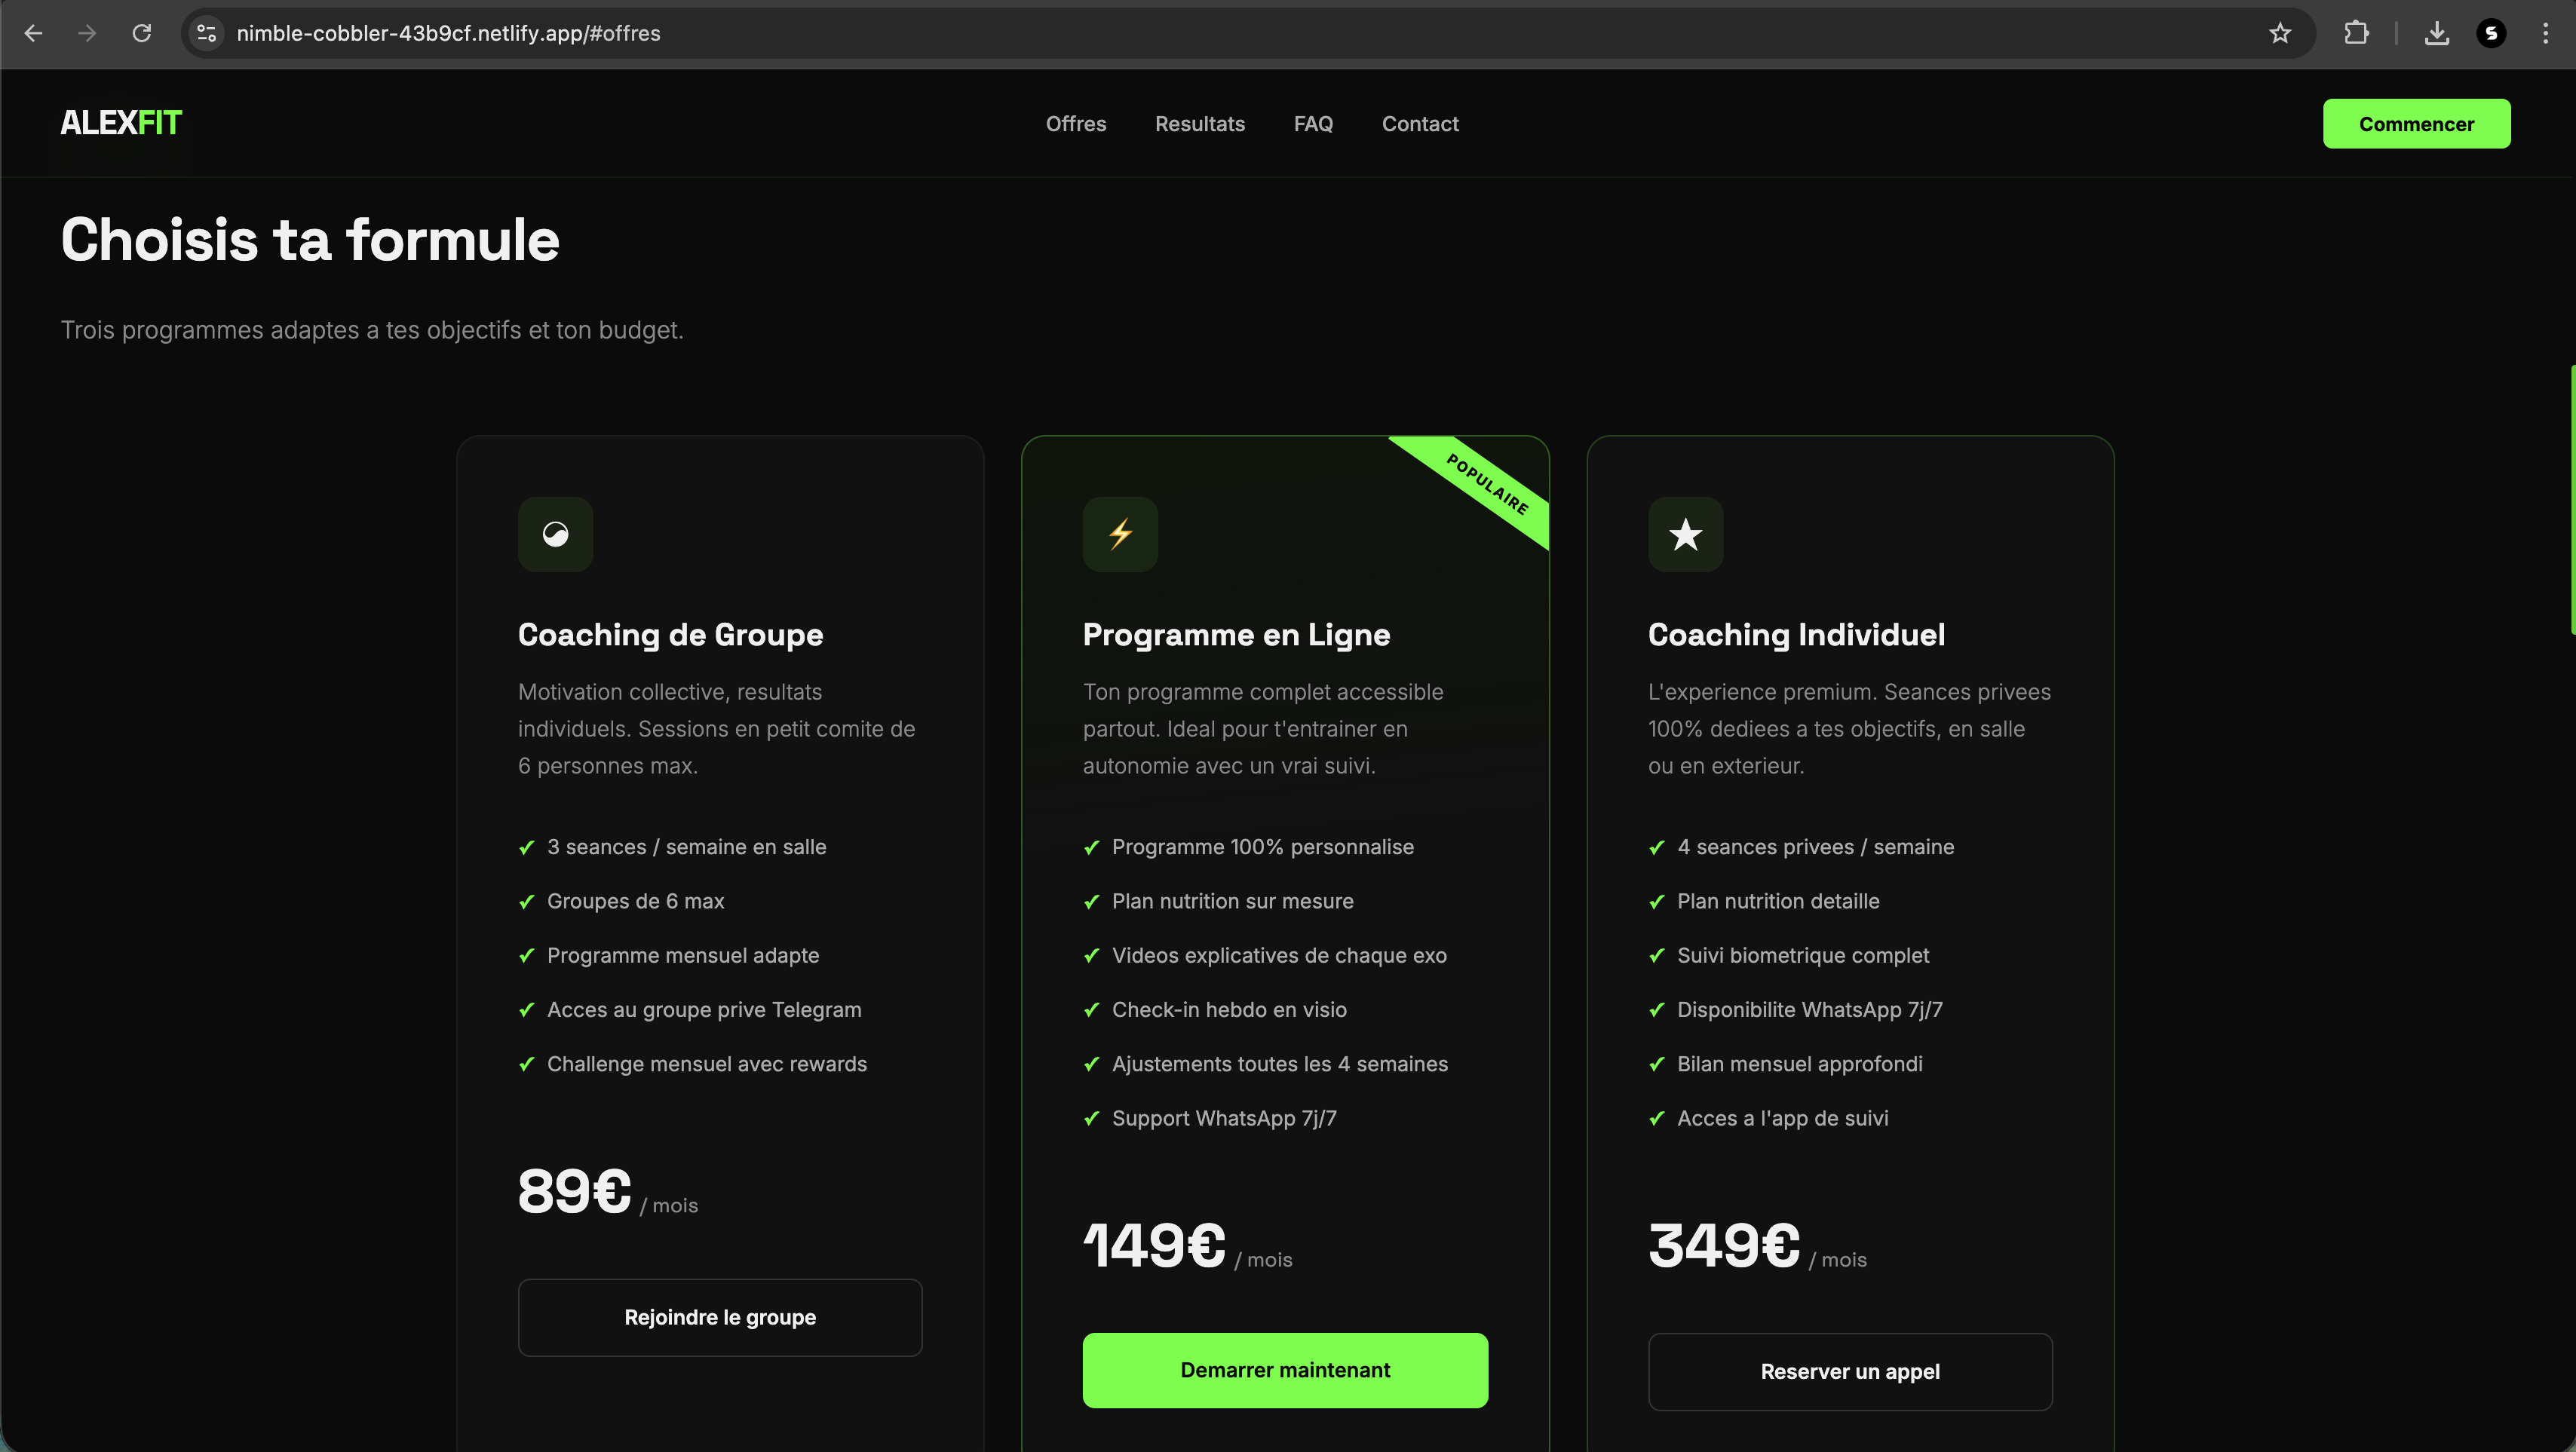Image resolution: width=2576 pixels, height=1452 pixels.
Task: Click the ALEXFIT logo
Action: (121, 123)
